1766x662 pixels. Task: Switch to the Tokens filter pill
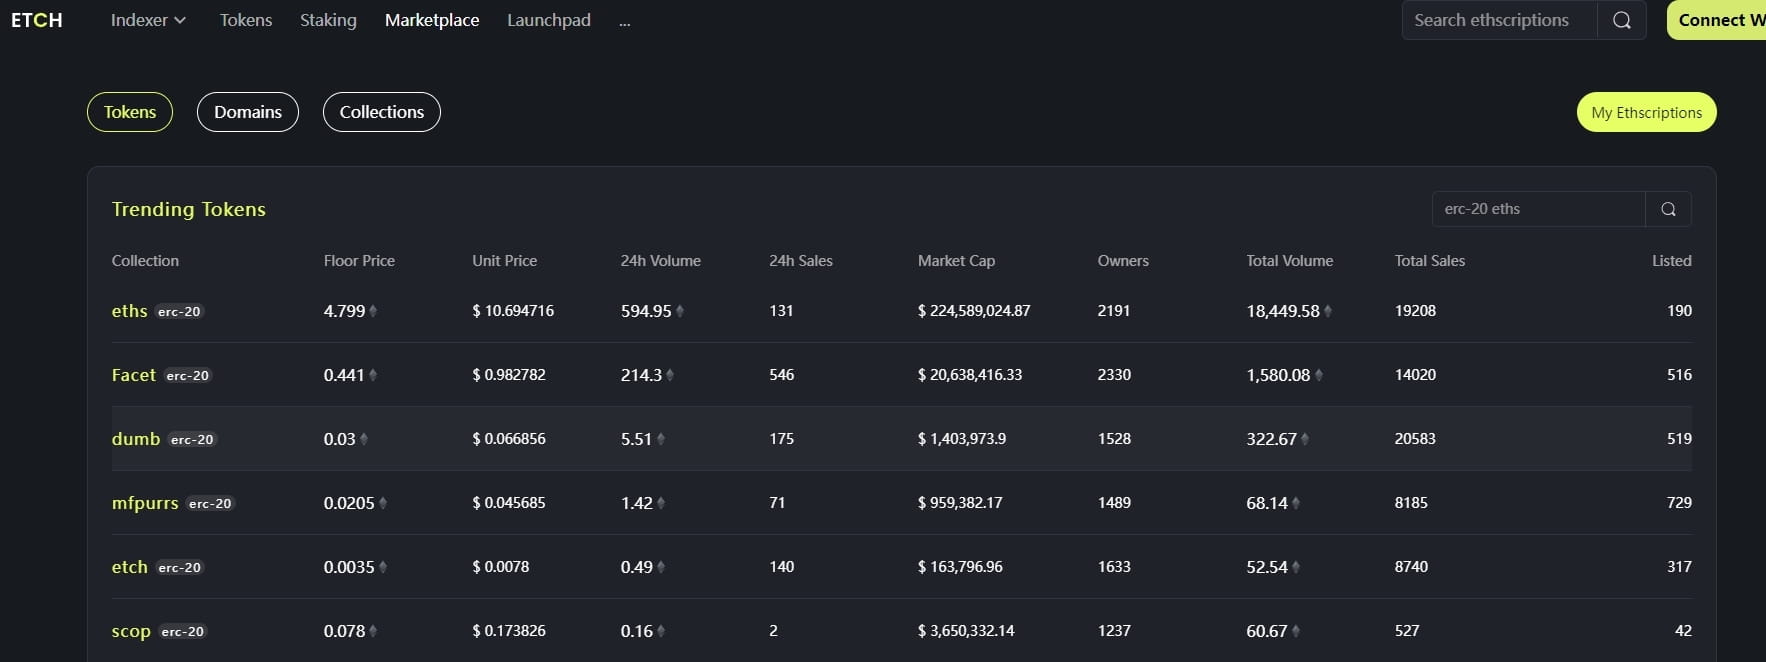130,112
